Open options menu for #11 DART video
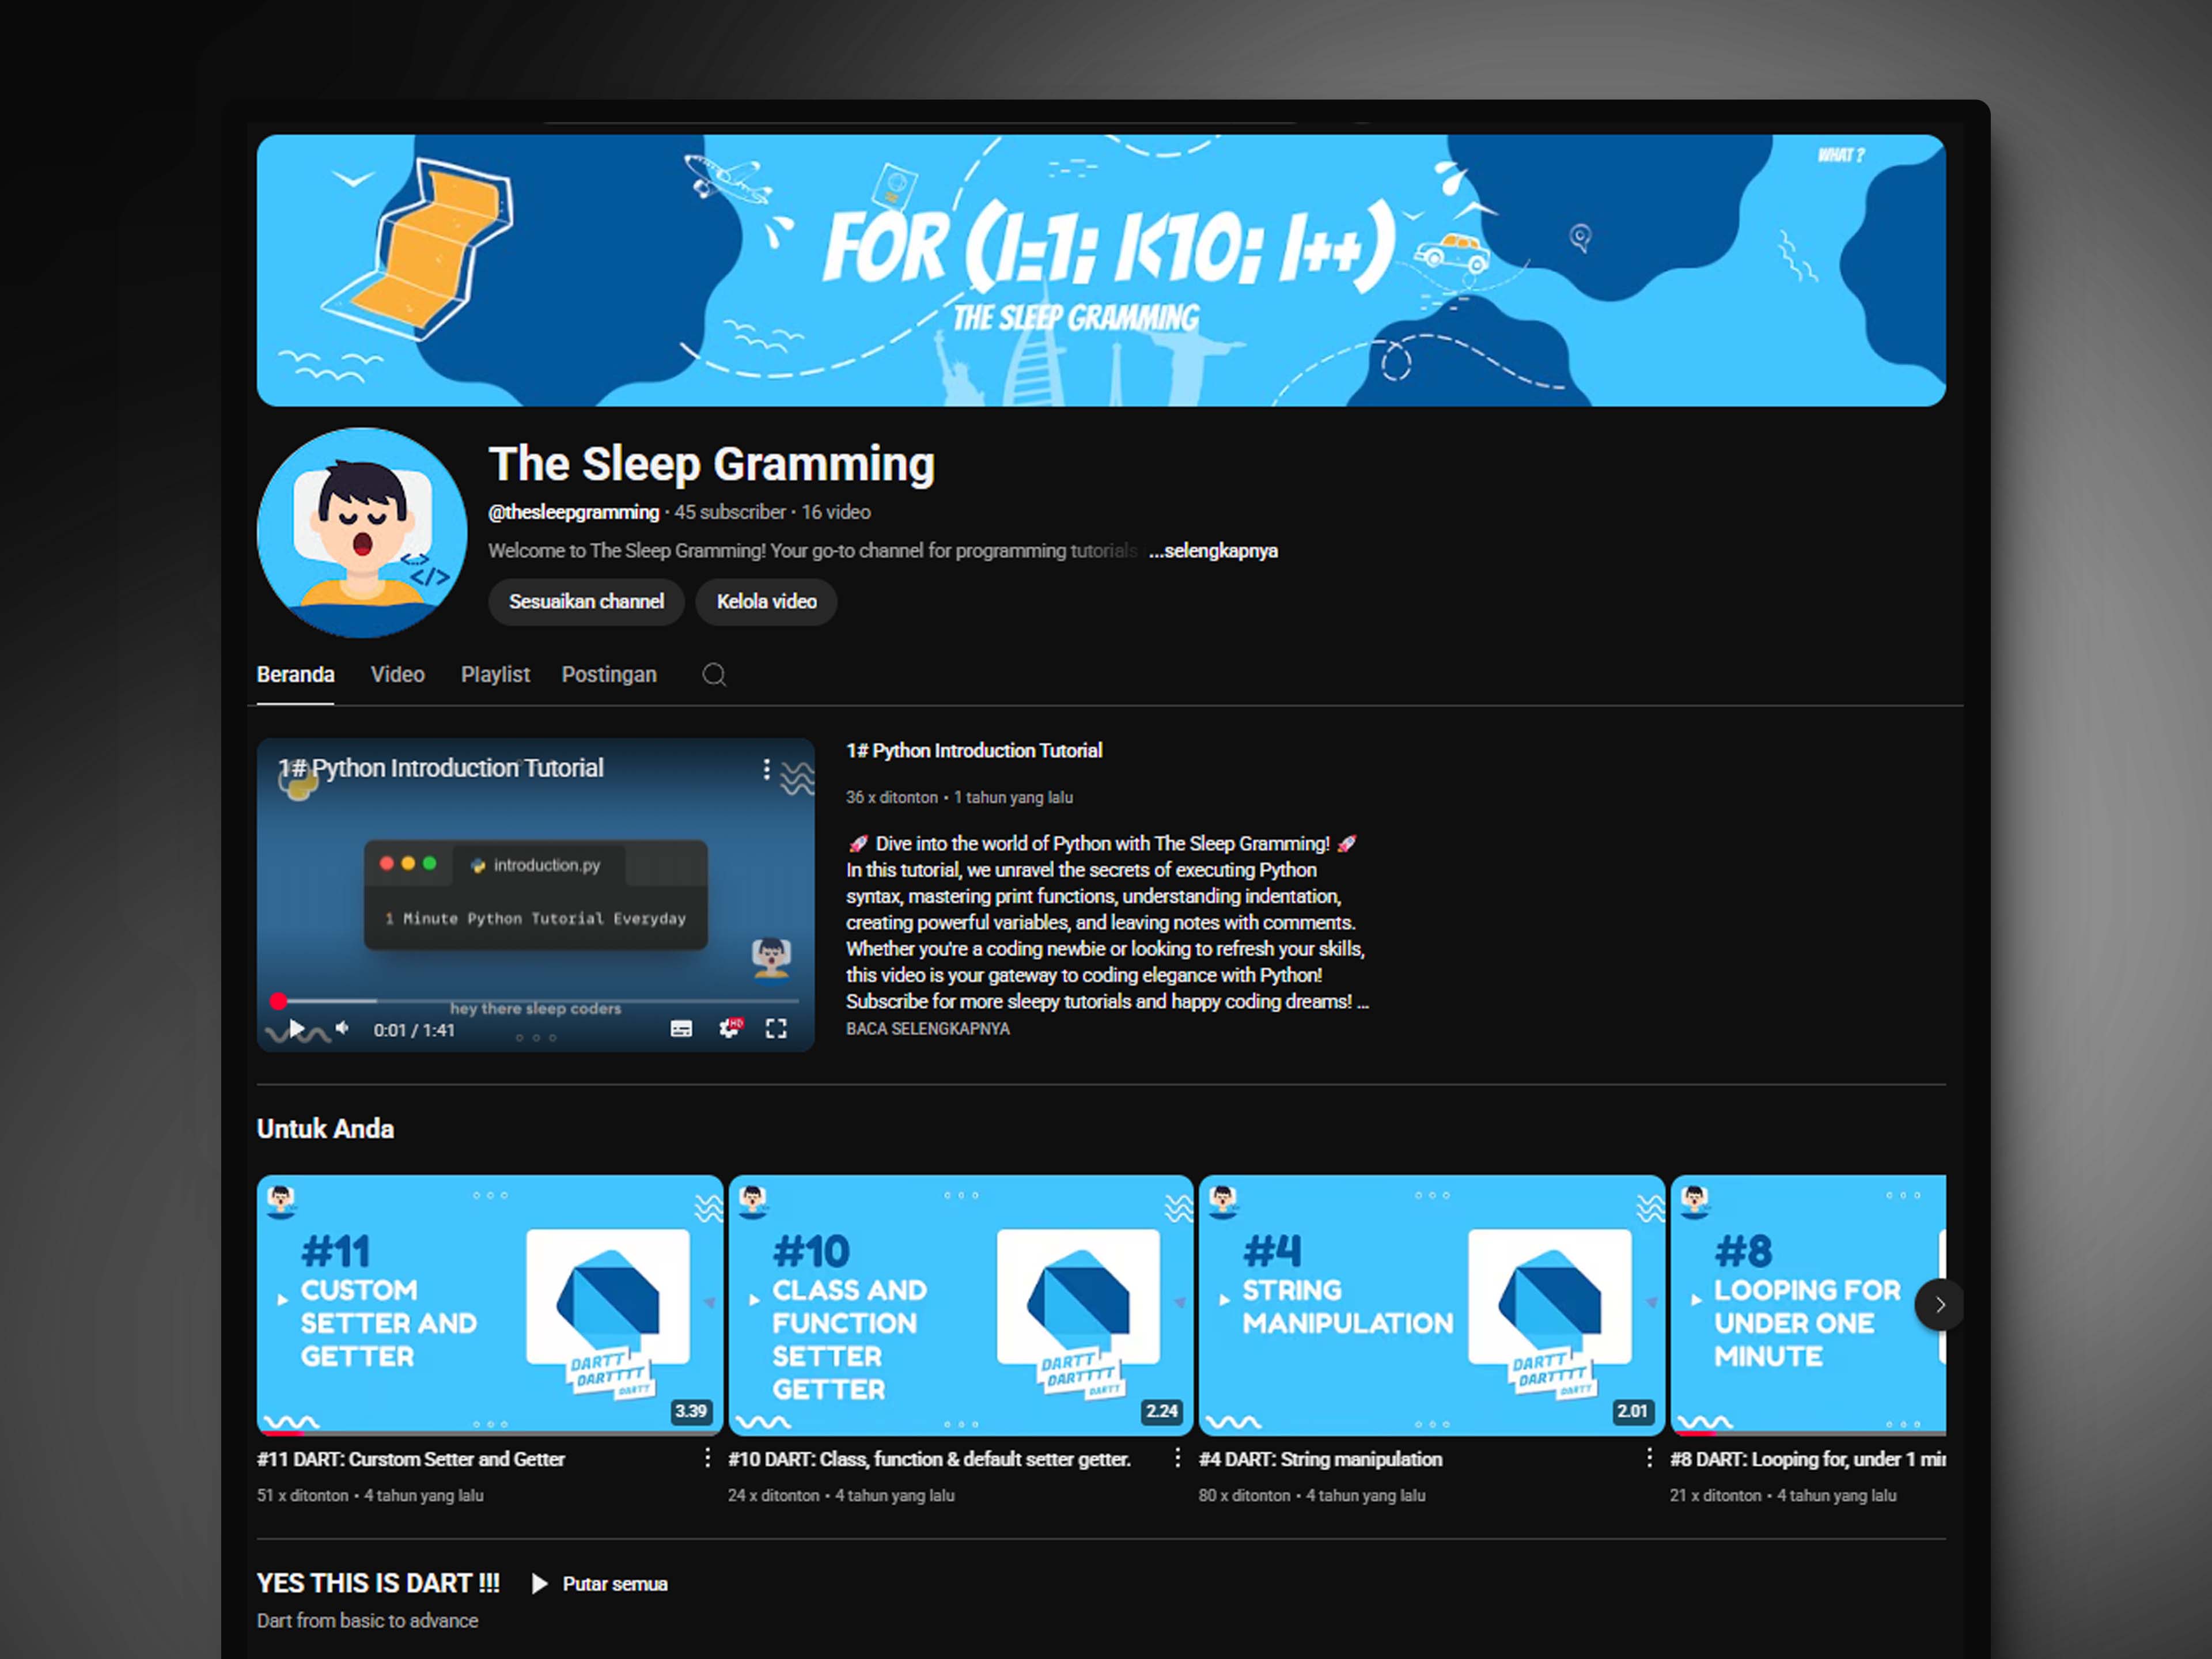This screenshot has height=1659, width=2212. 707,1458
